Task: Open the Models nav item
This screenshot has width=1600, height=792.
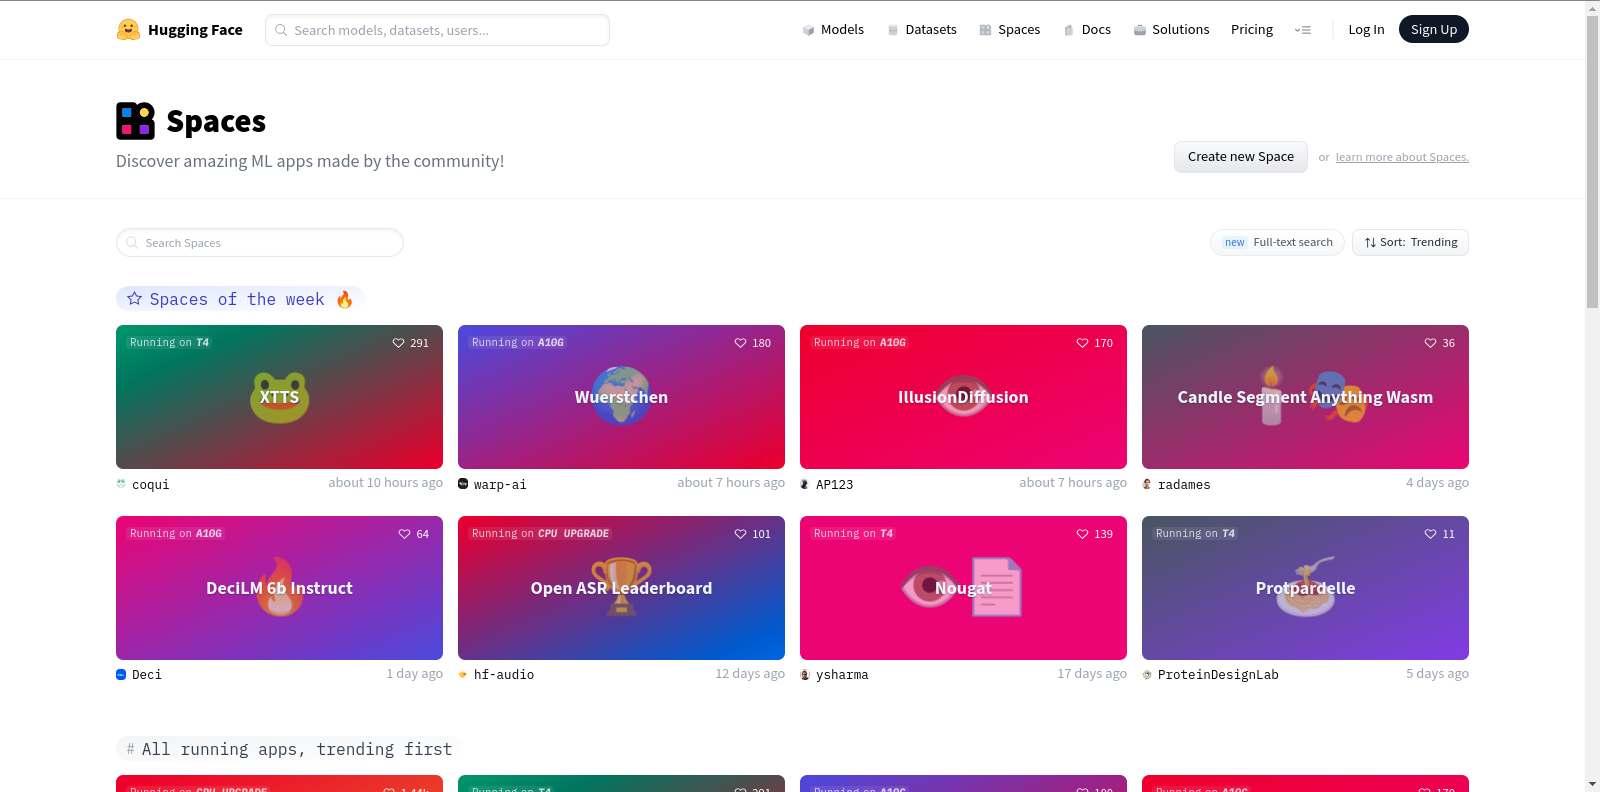Action: (x=833, y=30)
